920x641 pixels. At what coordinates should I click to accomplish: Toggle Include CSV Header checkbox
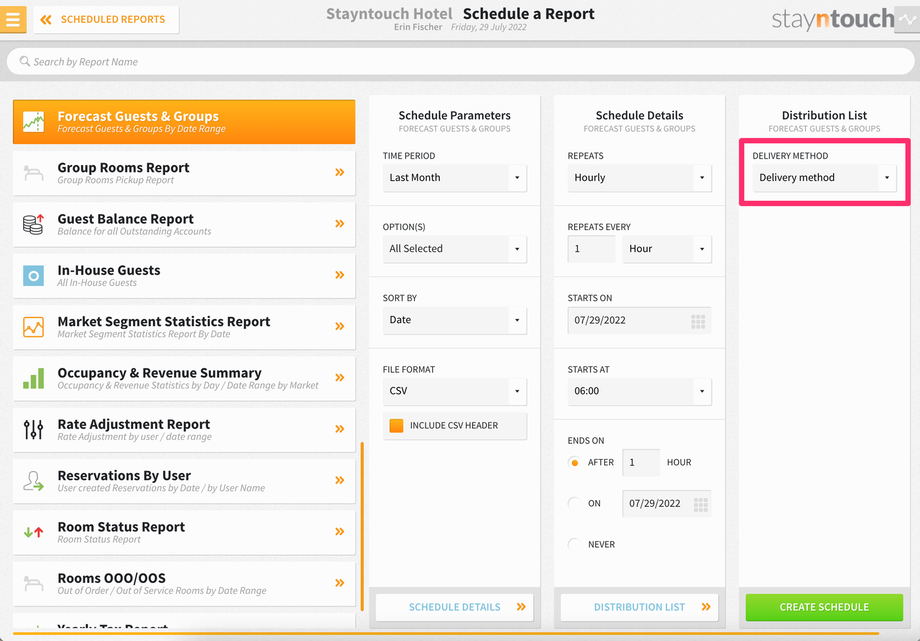tap(397, 426)
